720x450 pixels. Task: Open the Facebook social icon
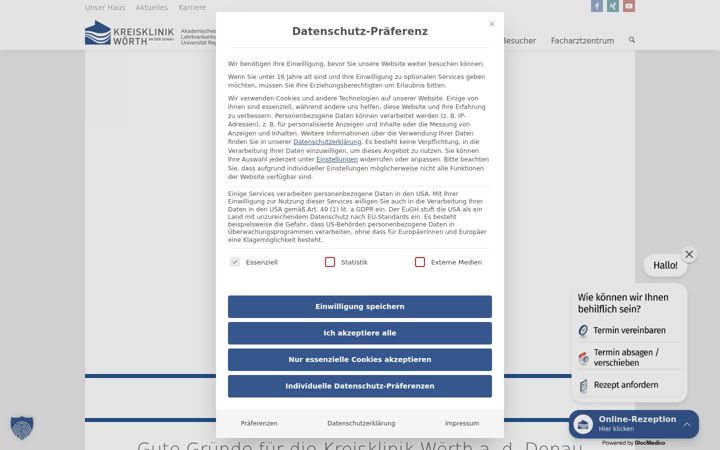(596, 6)
